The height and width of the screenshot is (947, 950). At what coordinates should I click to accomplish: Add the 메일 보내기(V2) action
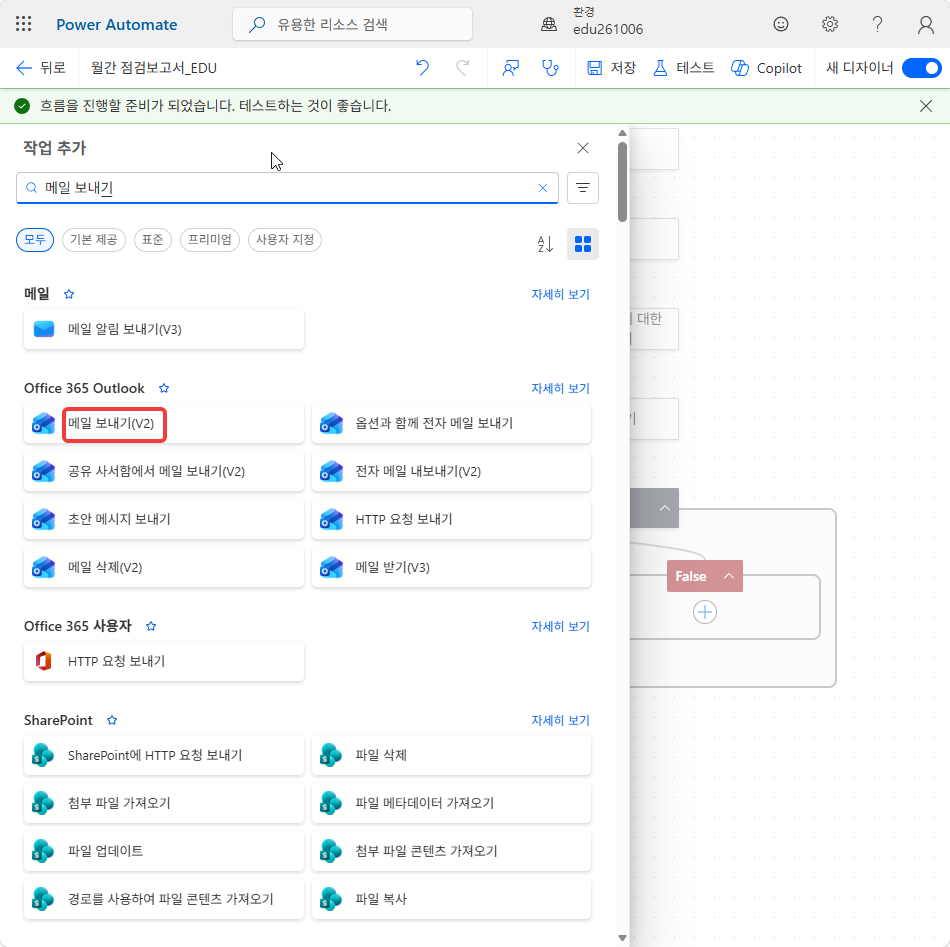[x=164, y=423]
